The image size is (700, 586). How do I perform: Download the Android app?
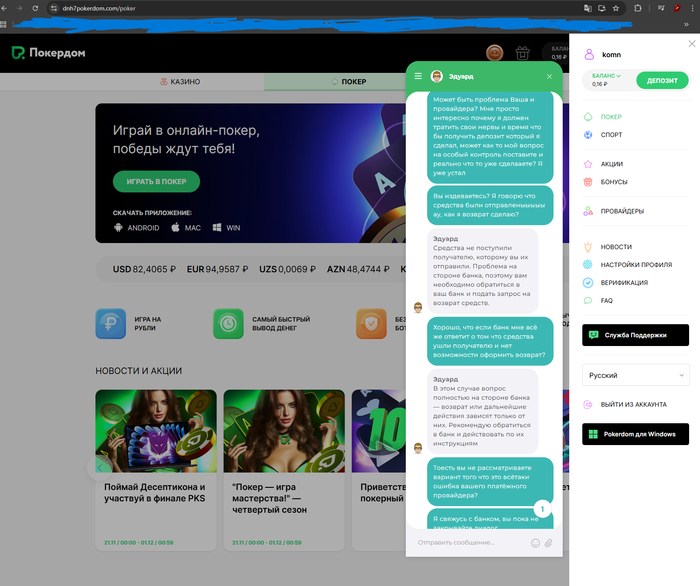(x=137, y=228)
